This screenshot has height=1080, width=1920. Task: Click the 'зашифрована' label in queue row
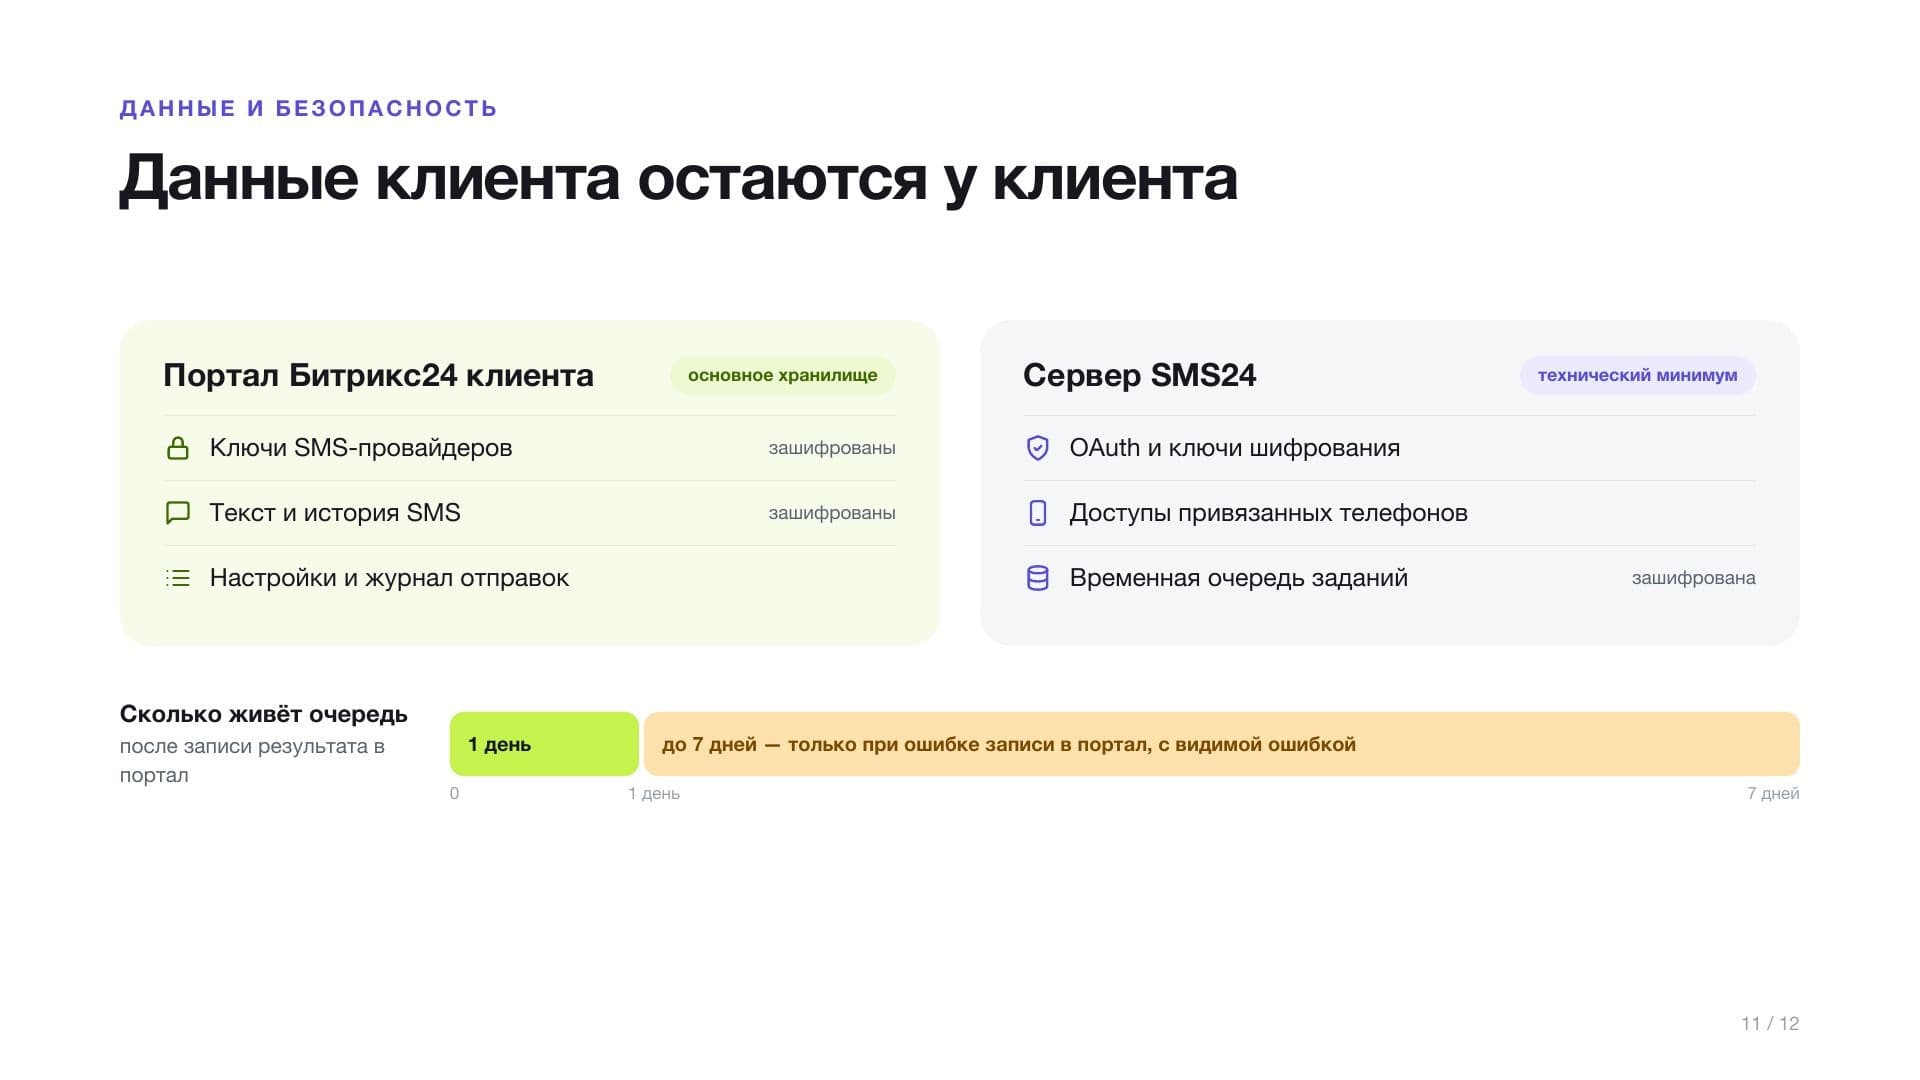(1694, 578)
